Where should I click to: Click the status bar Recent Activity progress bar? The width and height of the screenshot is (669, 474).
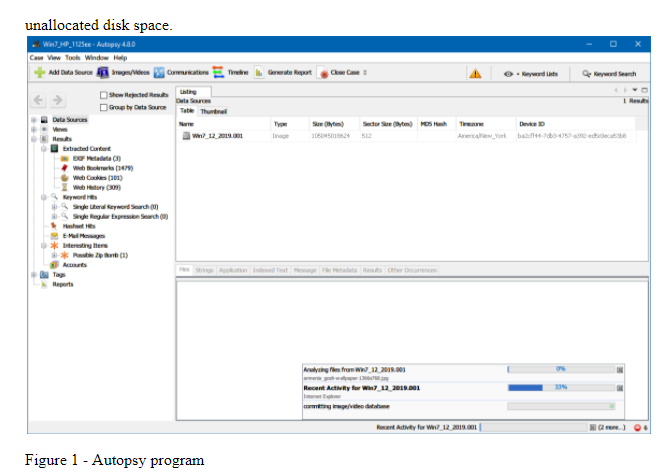click(534, 427)
